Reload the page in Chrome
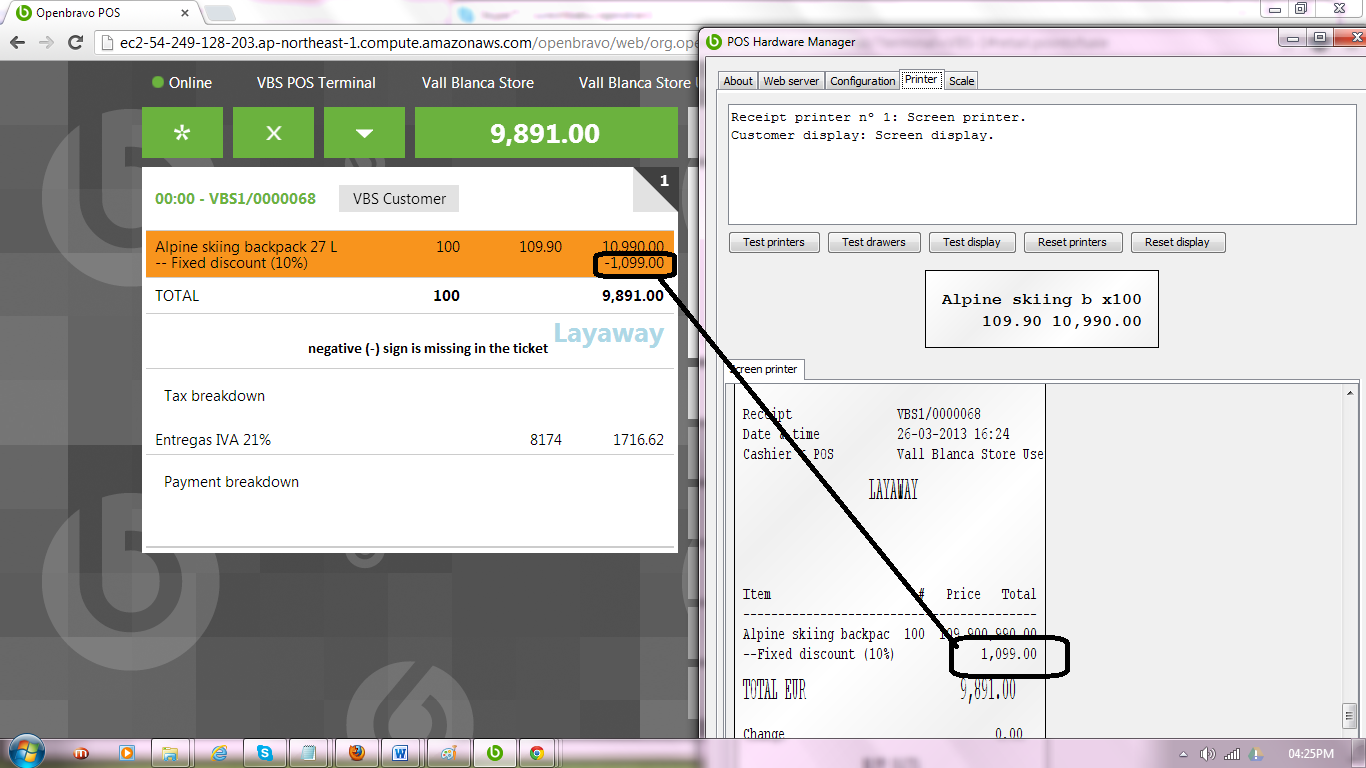This screenshot has width=1366, height=768. 75,42
